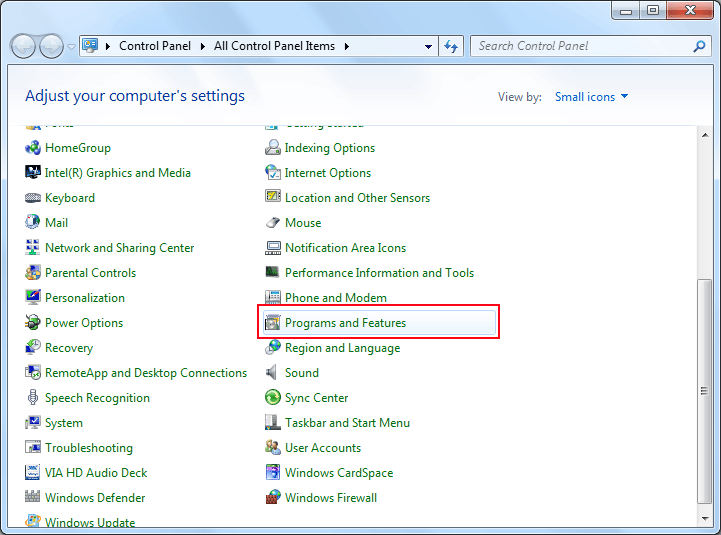721x535 pixels.
Task: Open the Troubleshooting icon
Action: click(33, 448)
